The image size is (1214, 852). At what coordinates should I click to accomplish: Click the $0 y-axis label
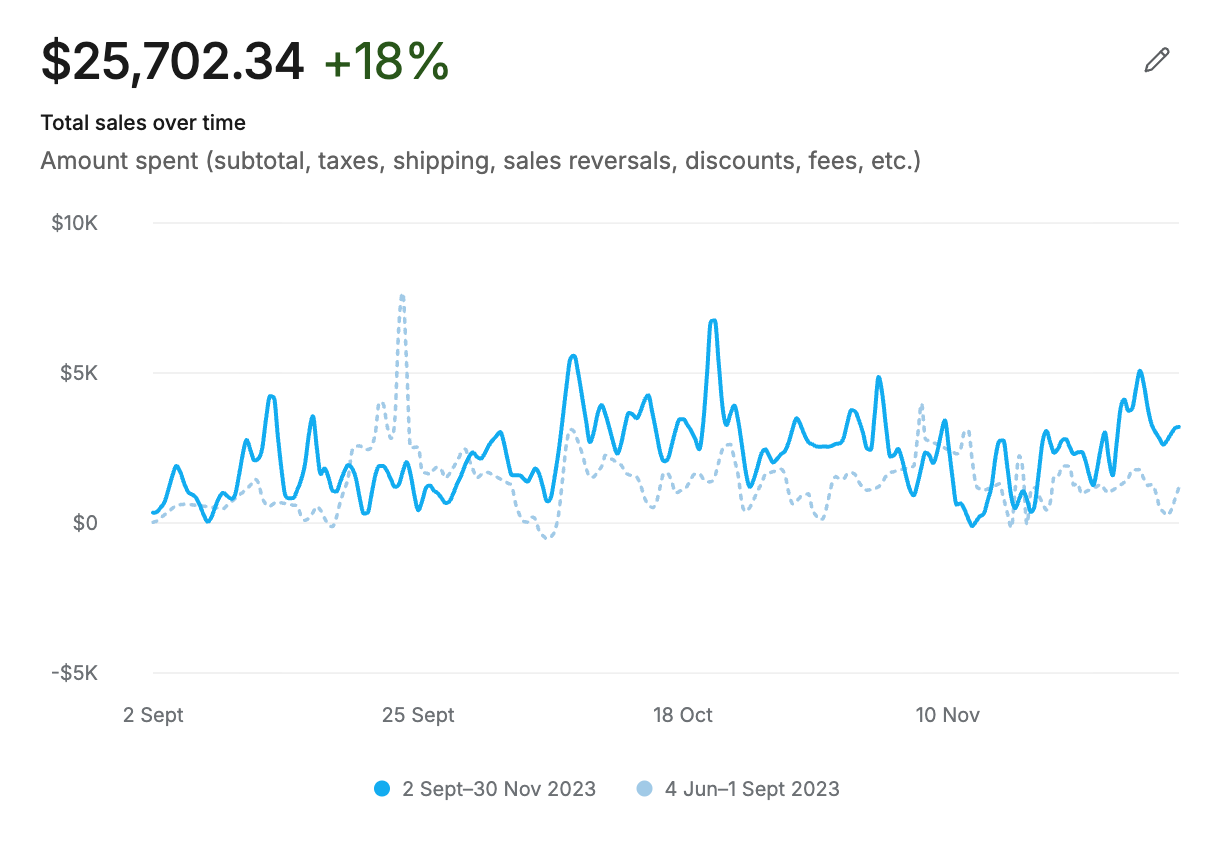click(x=85, y=523)
